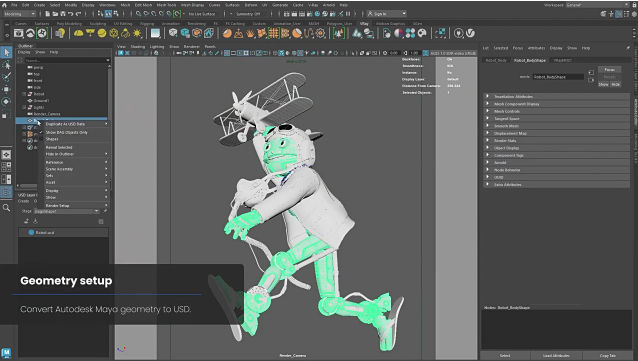The height and width of the screenshot is (361, 638).
Task: Open the Render Setup submenu
Action: [76, 206]
